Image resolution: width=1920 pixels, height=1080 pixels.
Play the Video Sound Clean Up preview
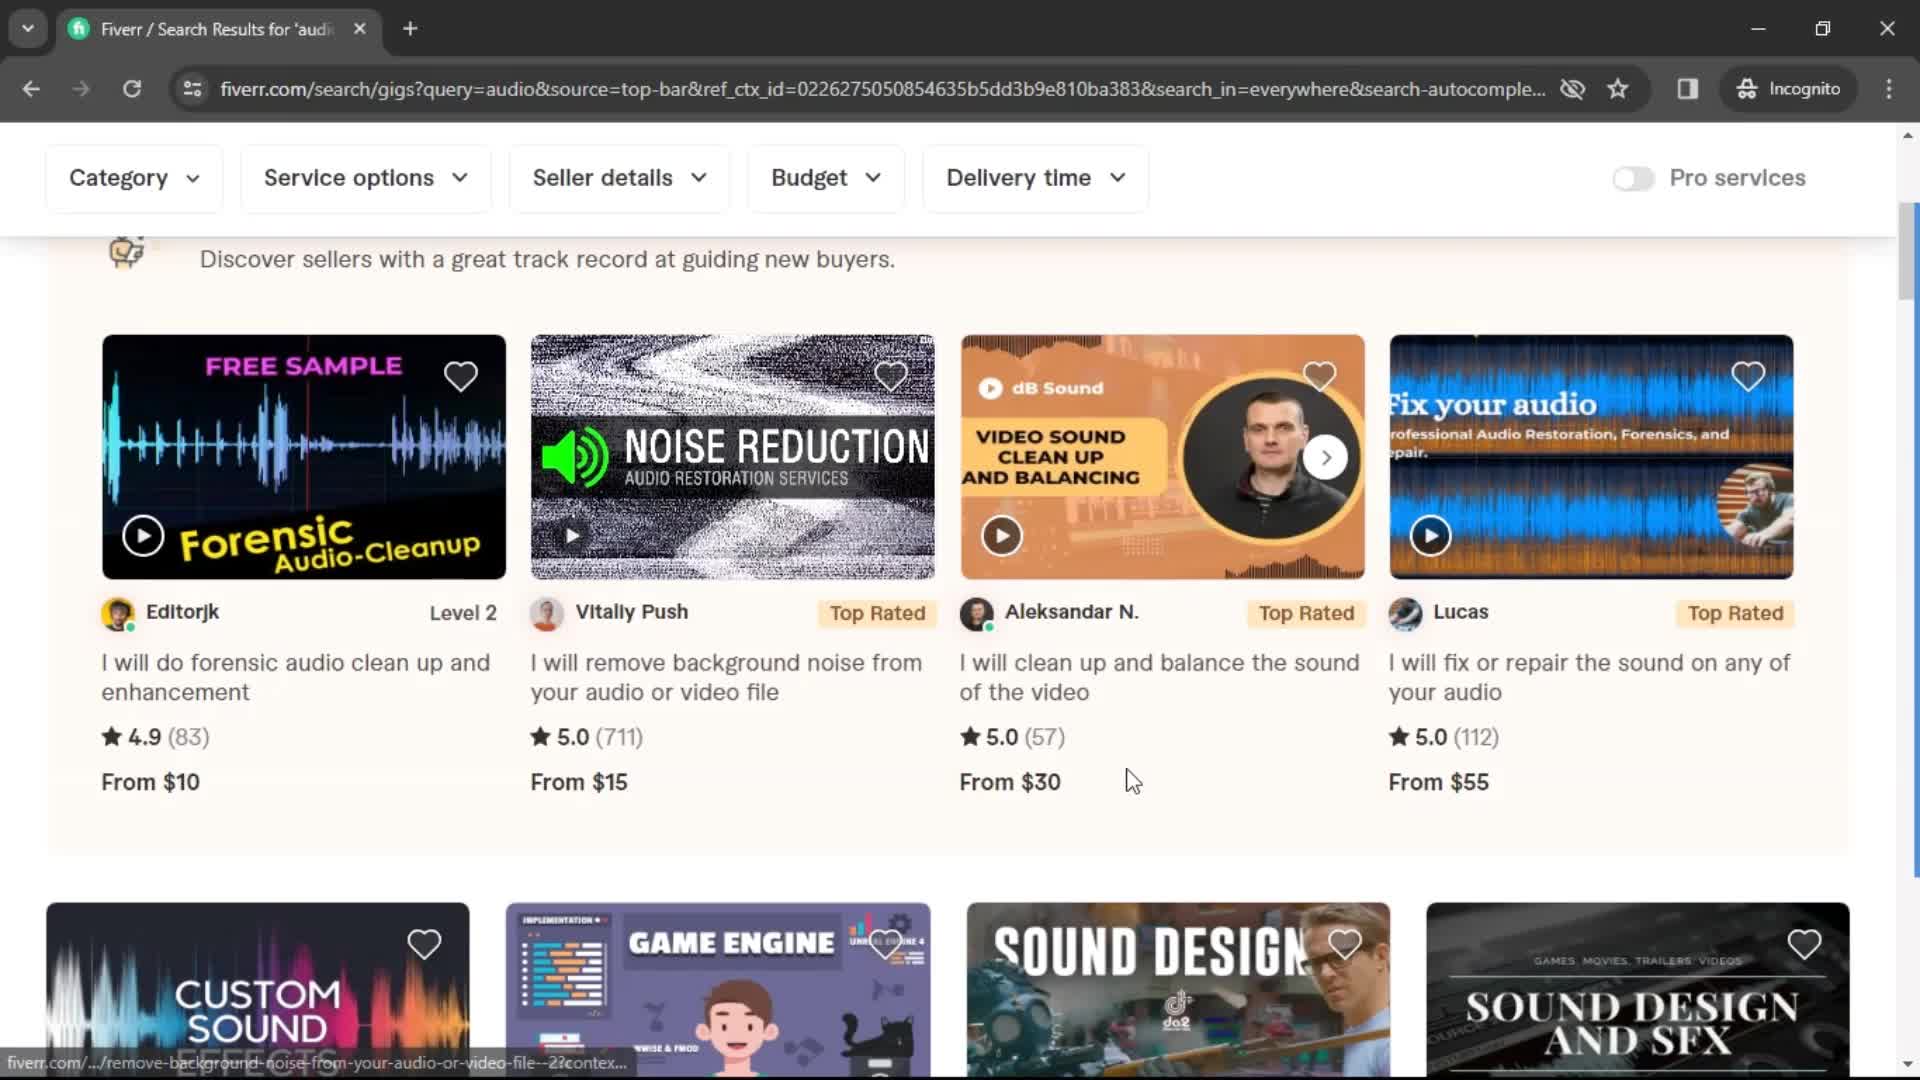tap(1001, 536)
